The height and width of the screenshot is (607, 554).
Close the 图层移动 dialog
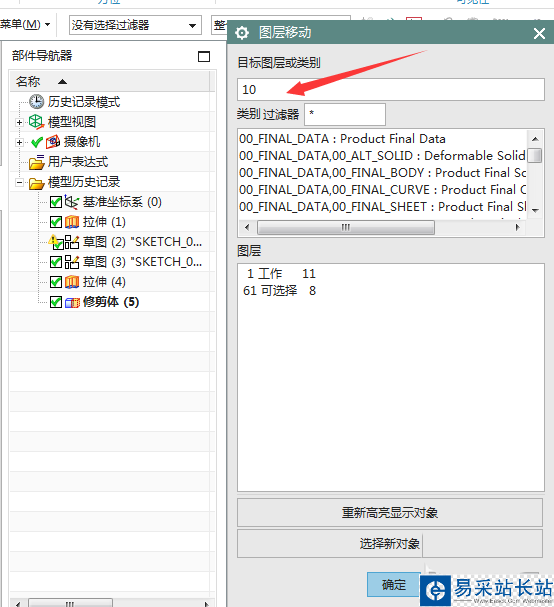(x=539, y=33)
